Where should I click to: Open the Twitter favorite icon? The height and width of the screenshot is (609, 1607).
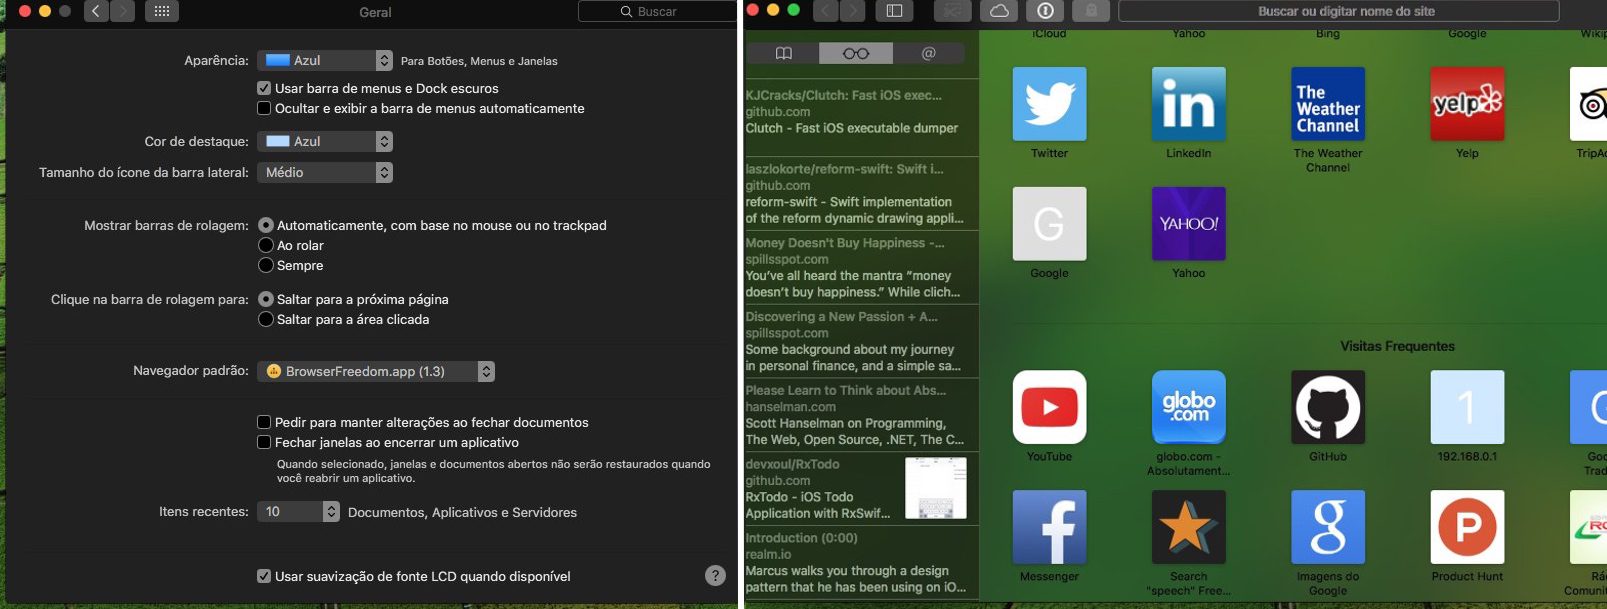coord(1049,104)
